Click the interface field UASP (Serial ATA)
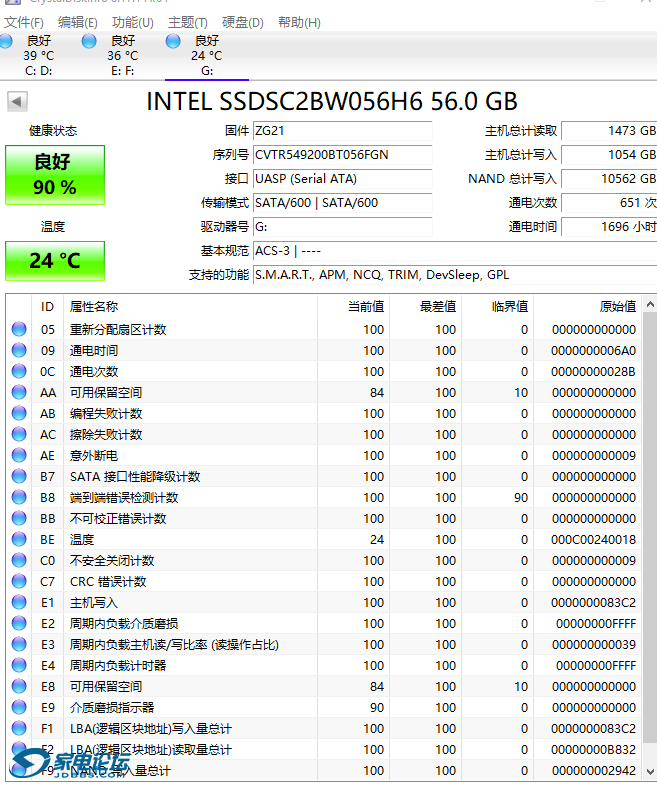The height and width of the screenshot is (789, 657). click(x=343, y=179)
